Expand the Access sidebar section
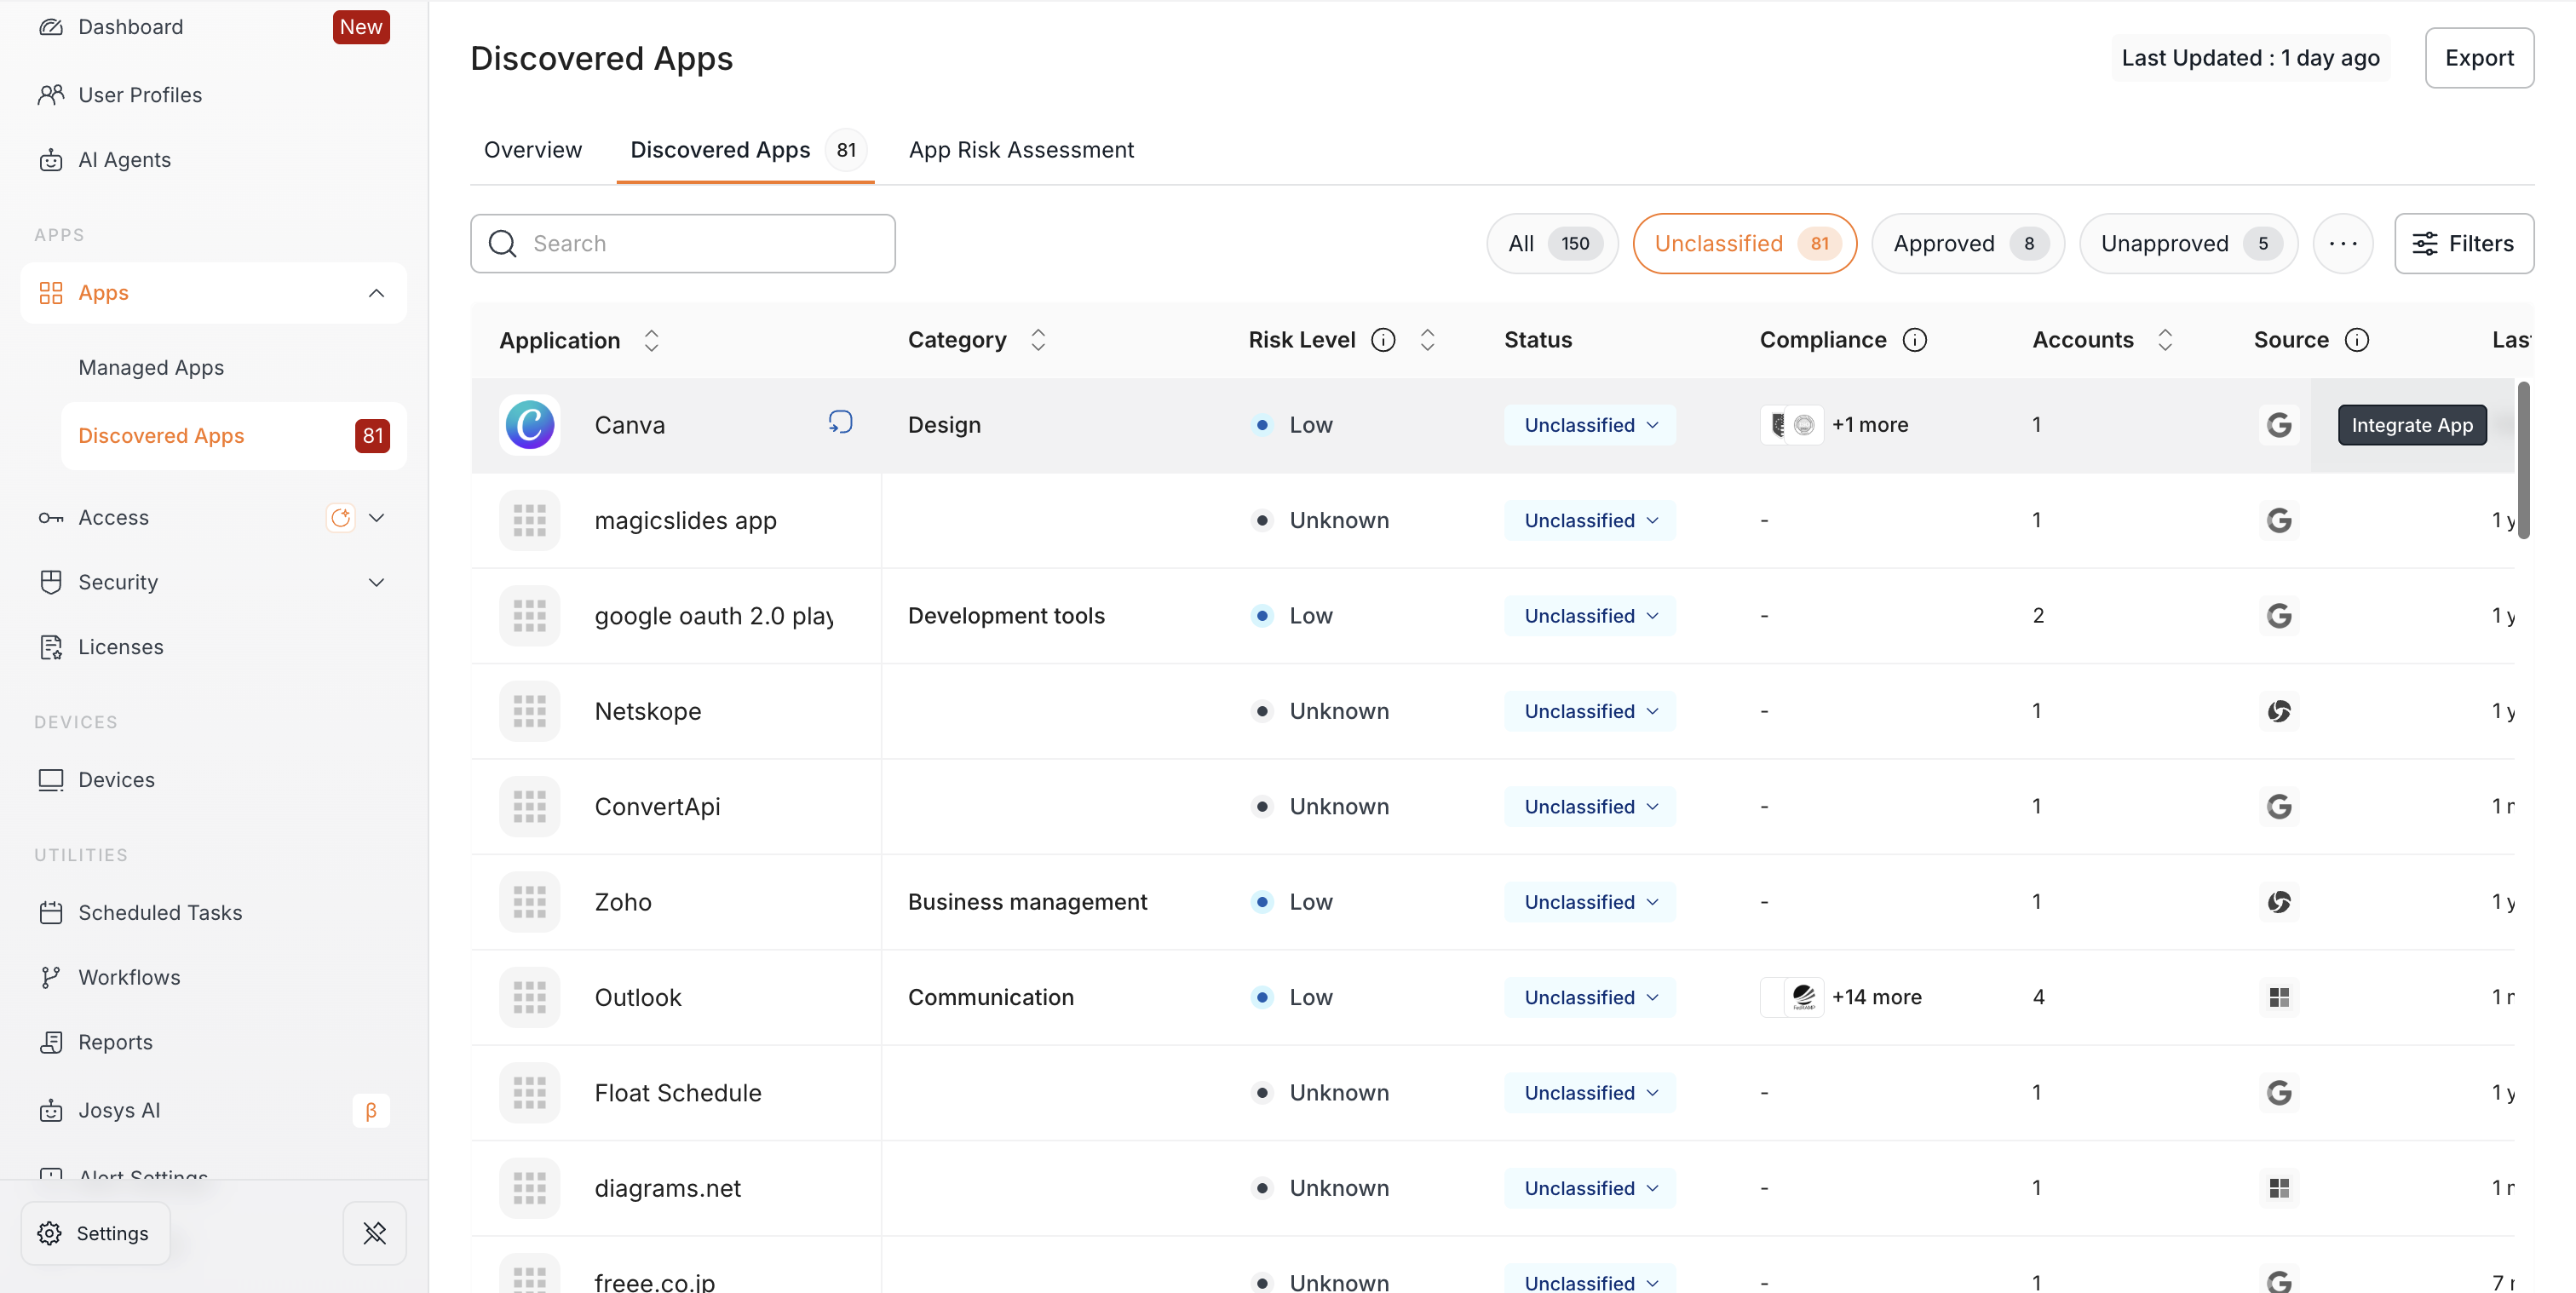This screenshot has height=1293, width=2576. coord(376,518)
